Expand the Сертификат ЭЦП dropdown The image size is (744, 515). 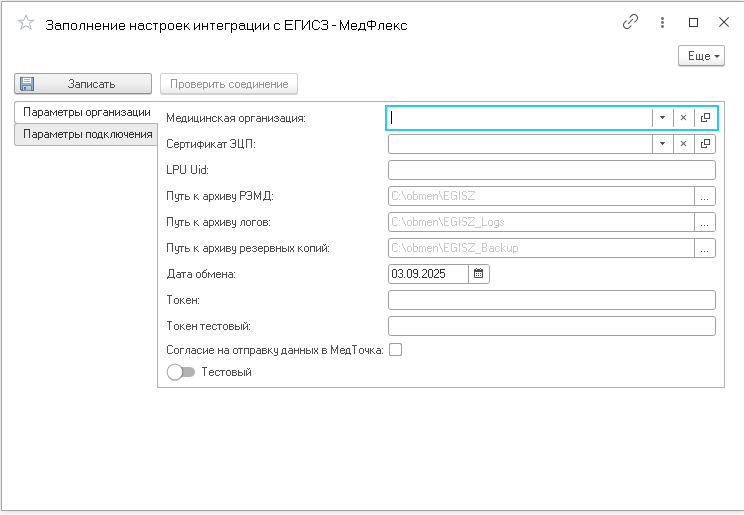coord(662,144)
